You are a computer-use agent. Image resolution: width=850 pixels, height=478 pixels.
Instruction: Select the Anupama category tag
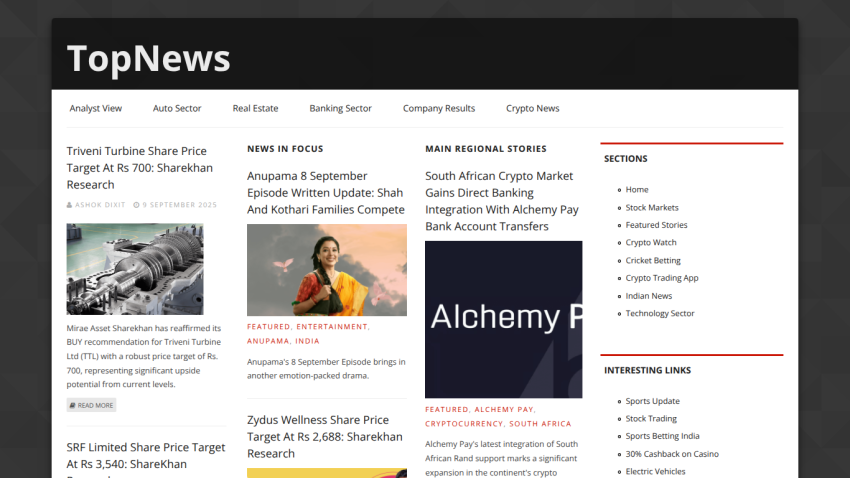pyautogui.click(x=268, y=341)
